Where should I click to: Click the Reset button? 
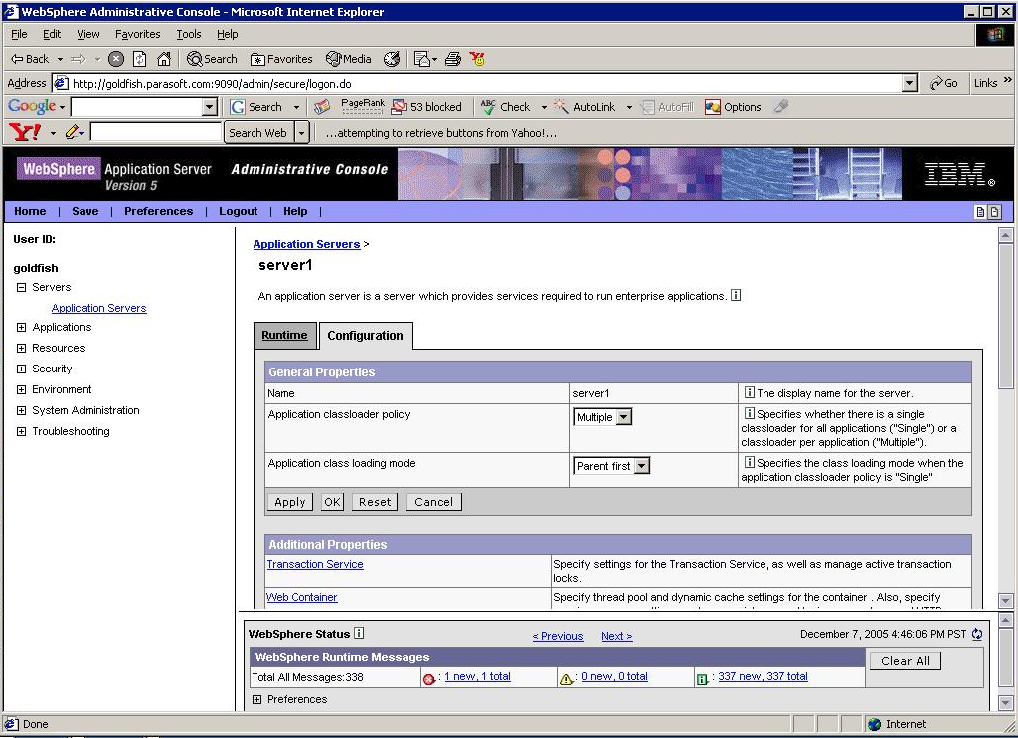pos(375,502)
